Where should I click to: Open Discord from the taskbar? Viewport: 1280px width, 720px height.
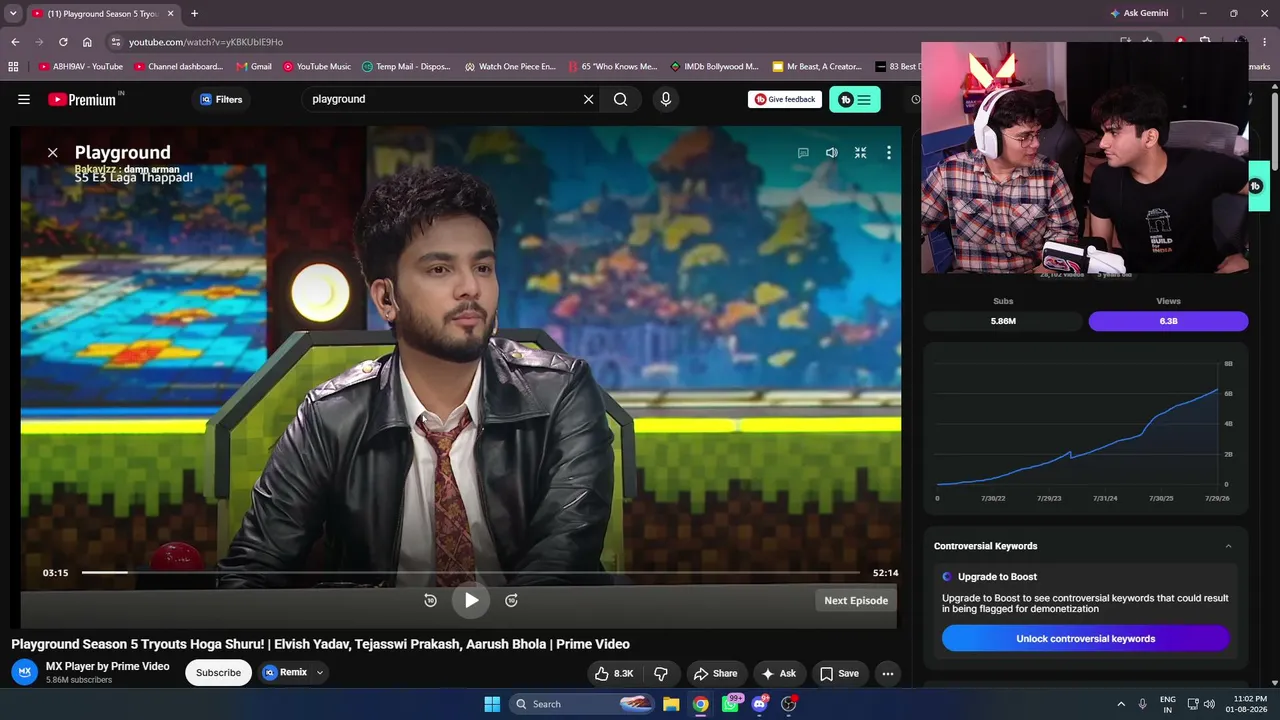point(760,704)
